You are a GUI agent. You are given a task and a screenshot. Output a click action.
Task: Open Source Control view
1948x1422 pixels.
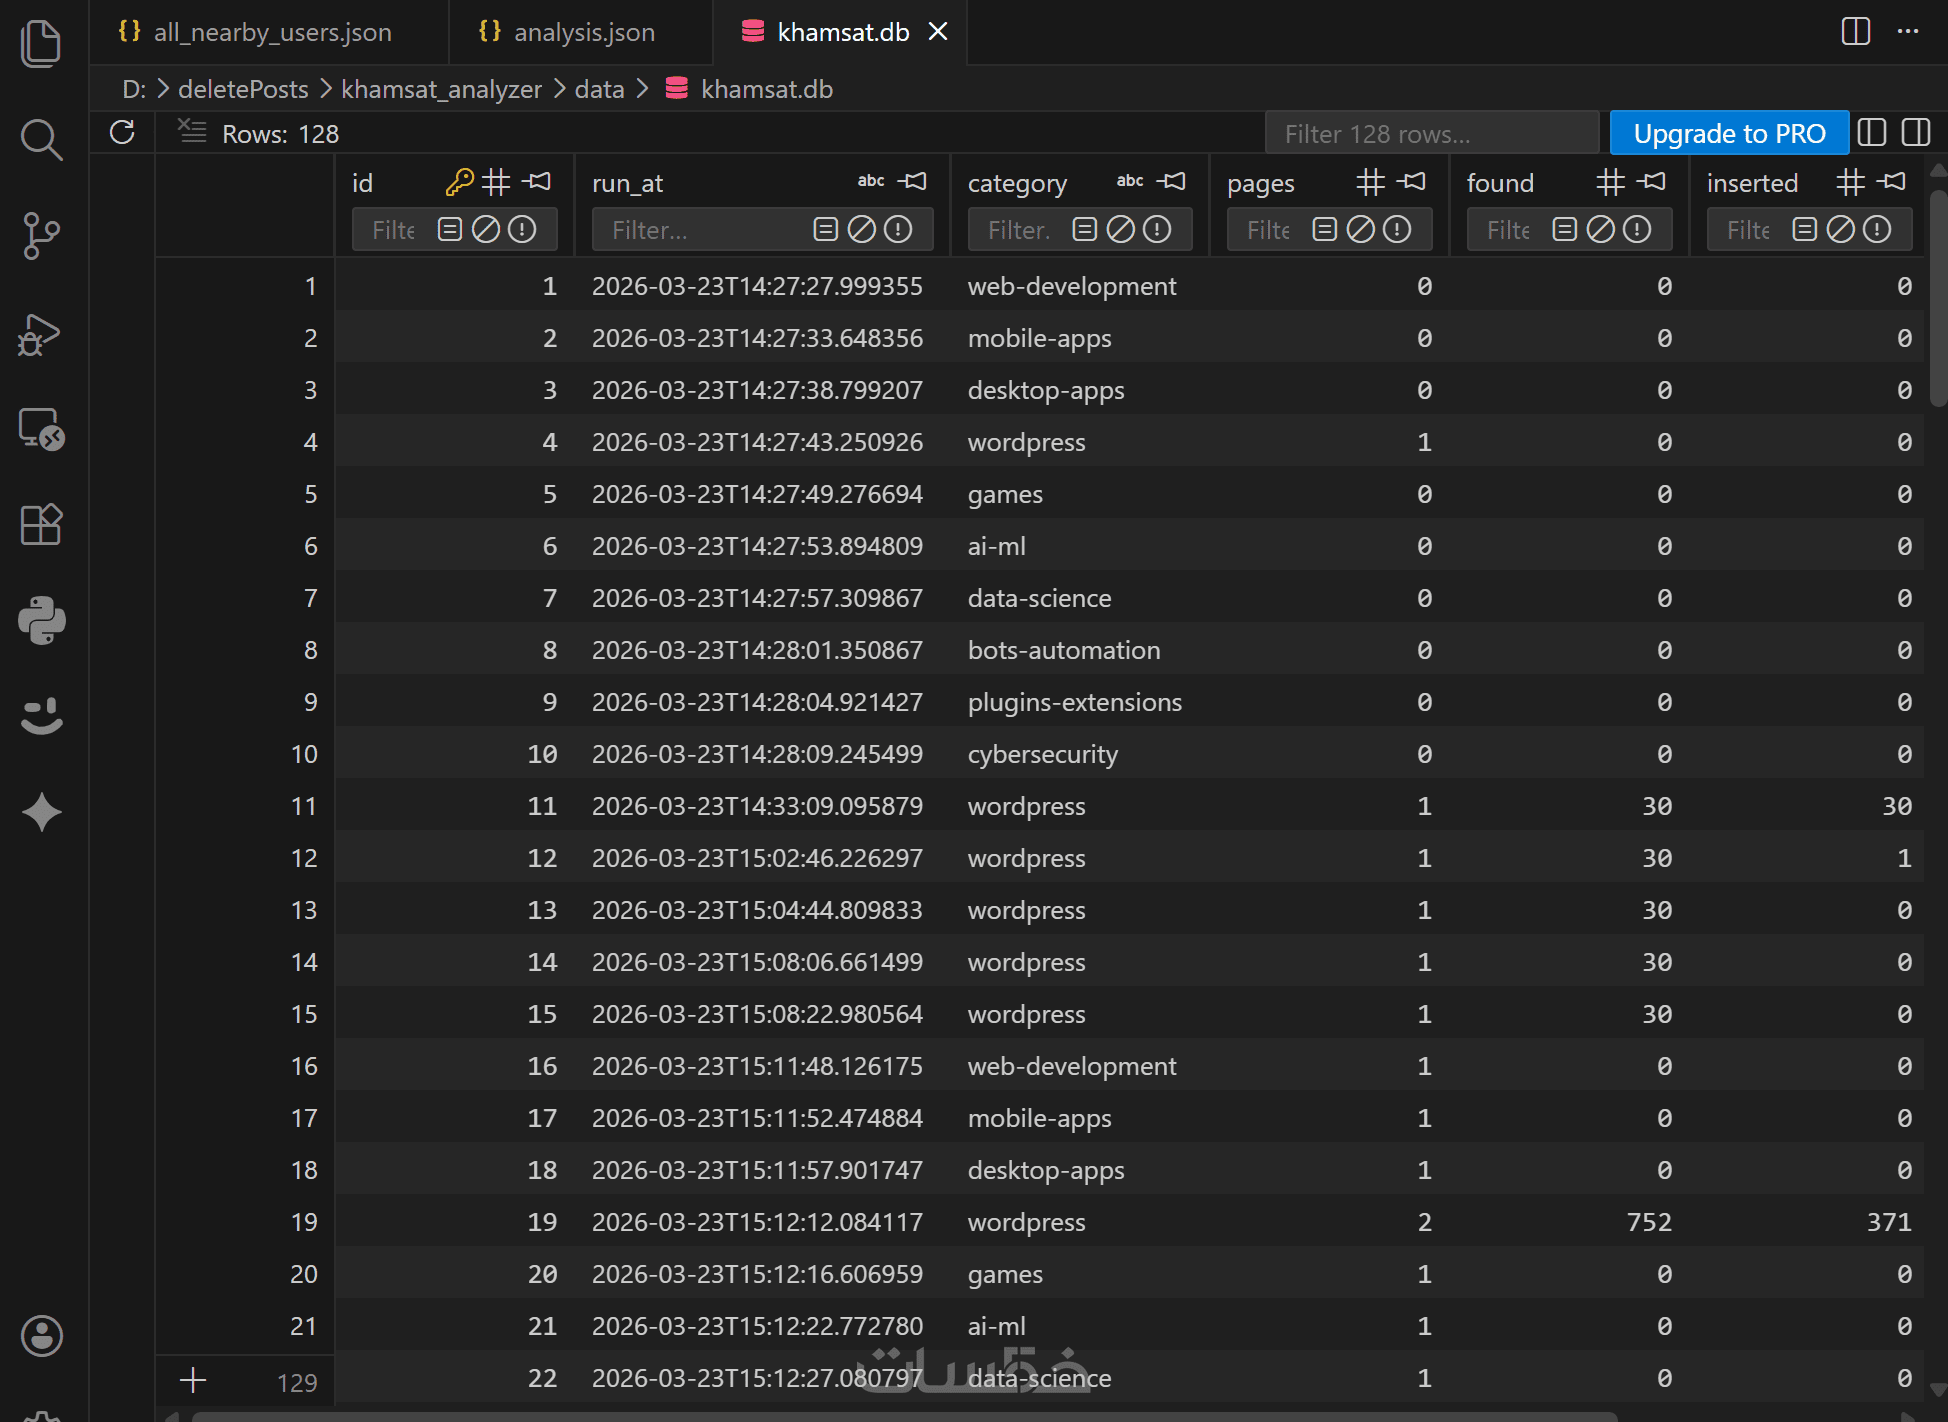coord(41,235)
